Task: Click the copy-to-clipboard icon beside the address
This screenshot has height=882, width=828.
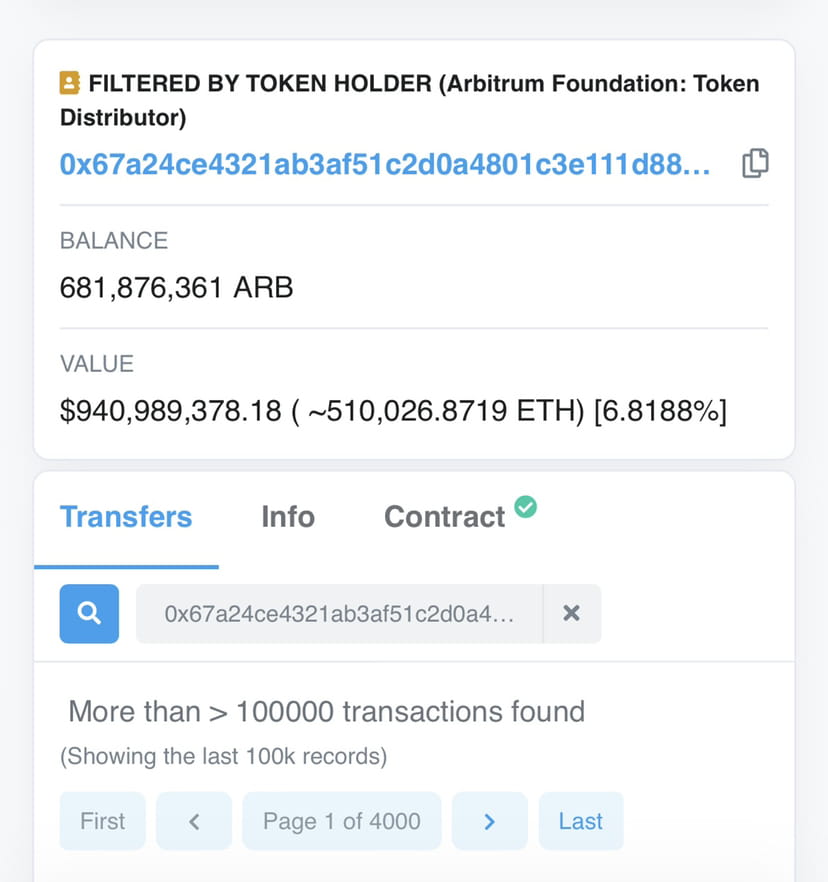Action: 757,163
